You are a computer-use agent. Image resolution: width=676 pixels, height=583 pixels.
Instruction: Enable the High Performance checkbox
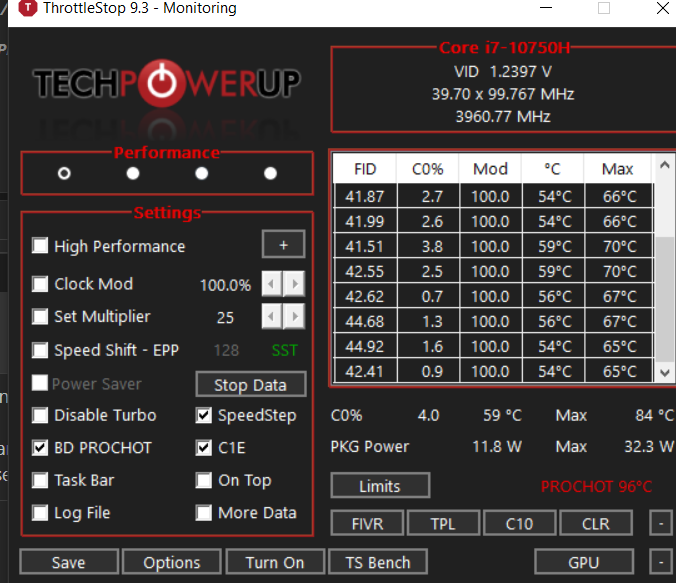tap(40, 245)
